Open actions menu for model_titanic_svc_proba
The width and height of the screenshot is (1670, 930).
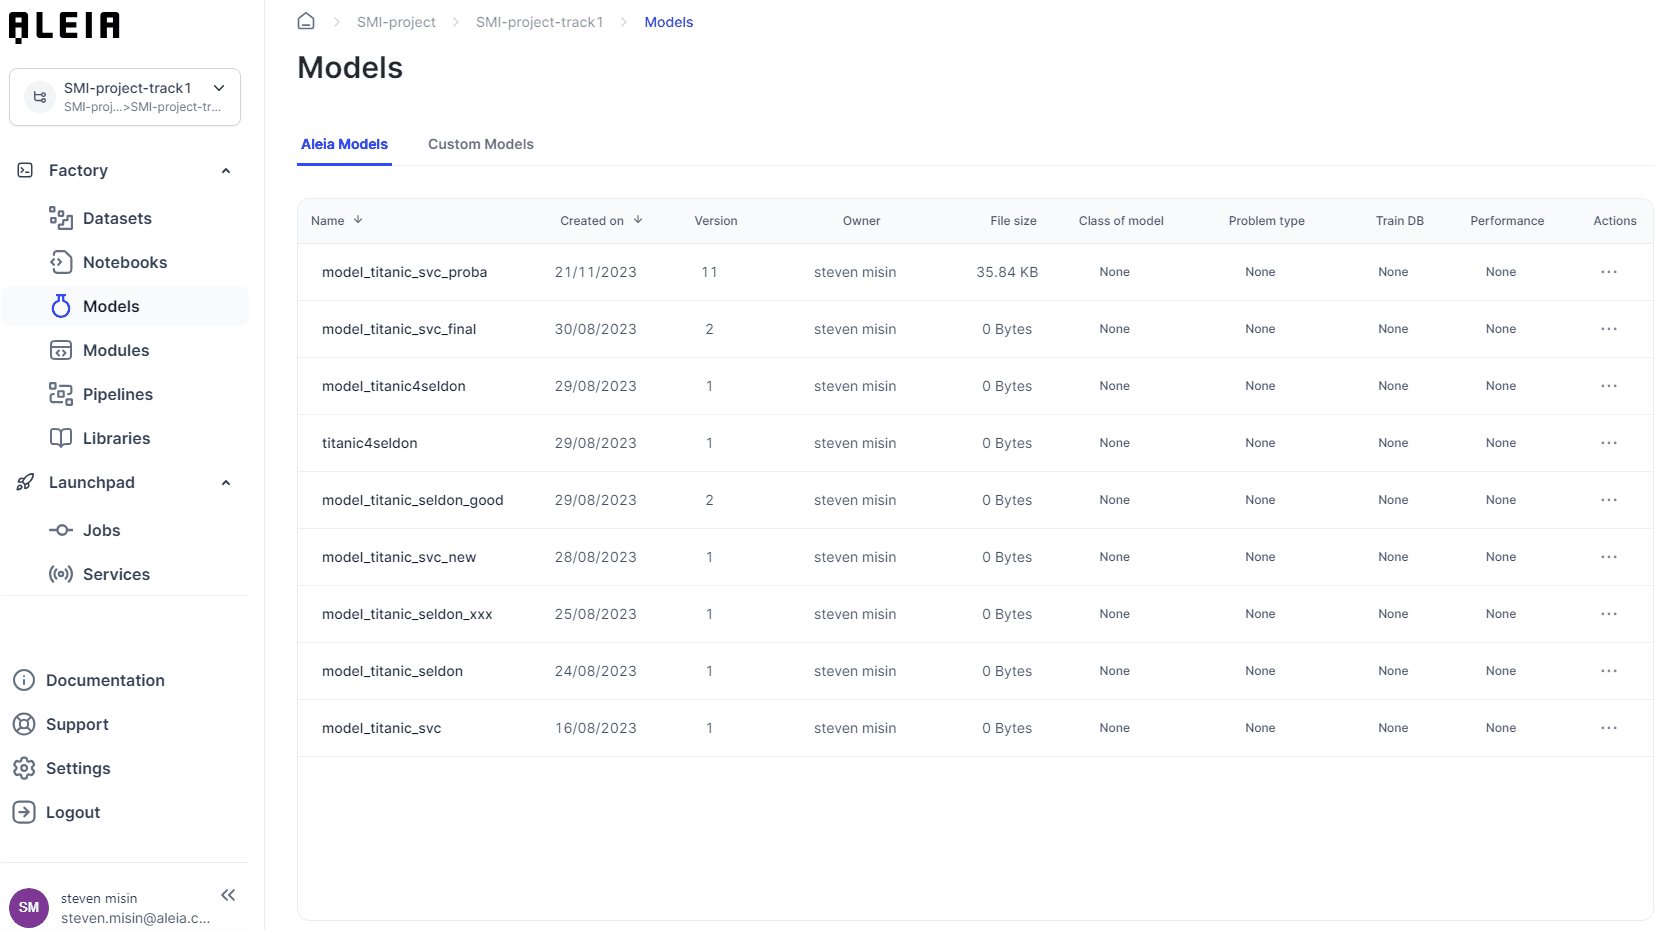(x=1608, y=272)
